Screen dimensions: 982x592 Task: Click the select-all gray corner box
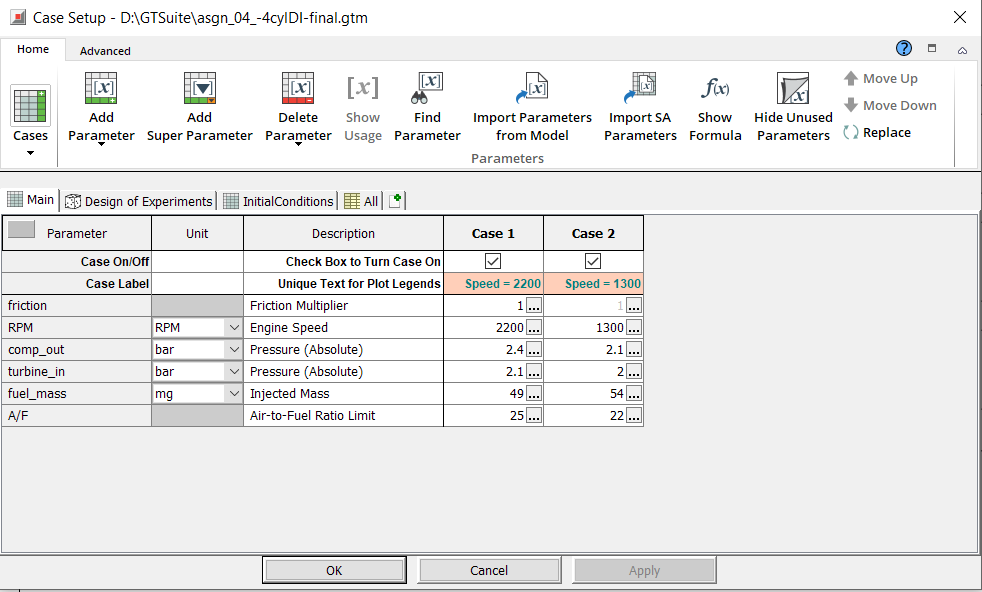tap(21, 229)
